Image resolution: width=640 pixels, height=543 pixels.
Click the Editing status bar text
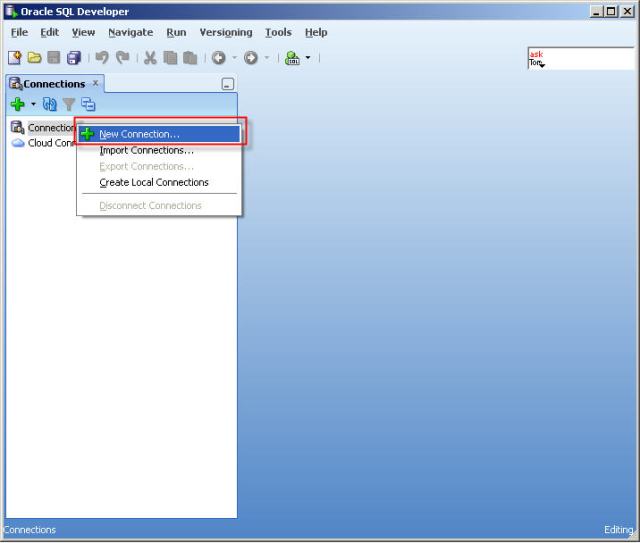[x=618, y=530]
